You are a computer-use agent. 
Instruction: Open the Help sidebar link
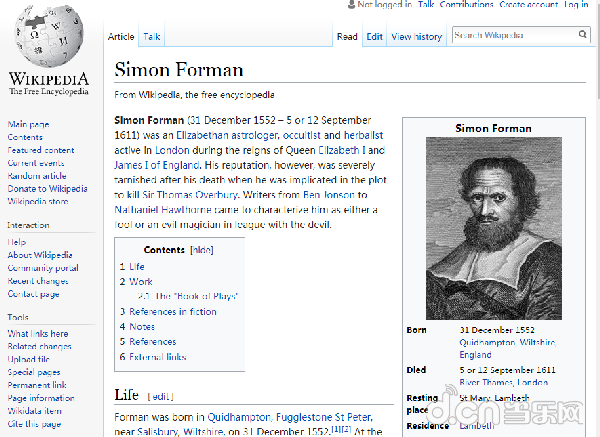point(16,242)
